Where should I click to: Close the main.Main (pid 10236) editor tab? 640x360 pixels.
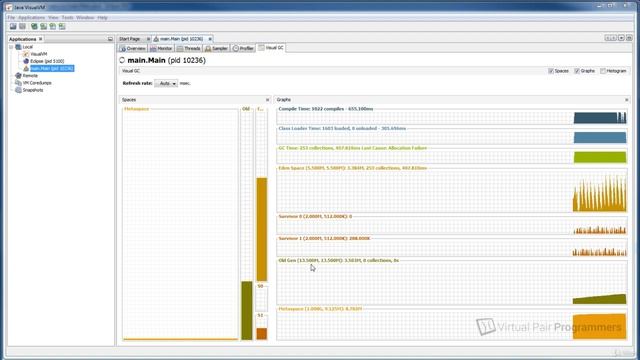pyautogui.click(x=210, y=39)
